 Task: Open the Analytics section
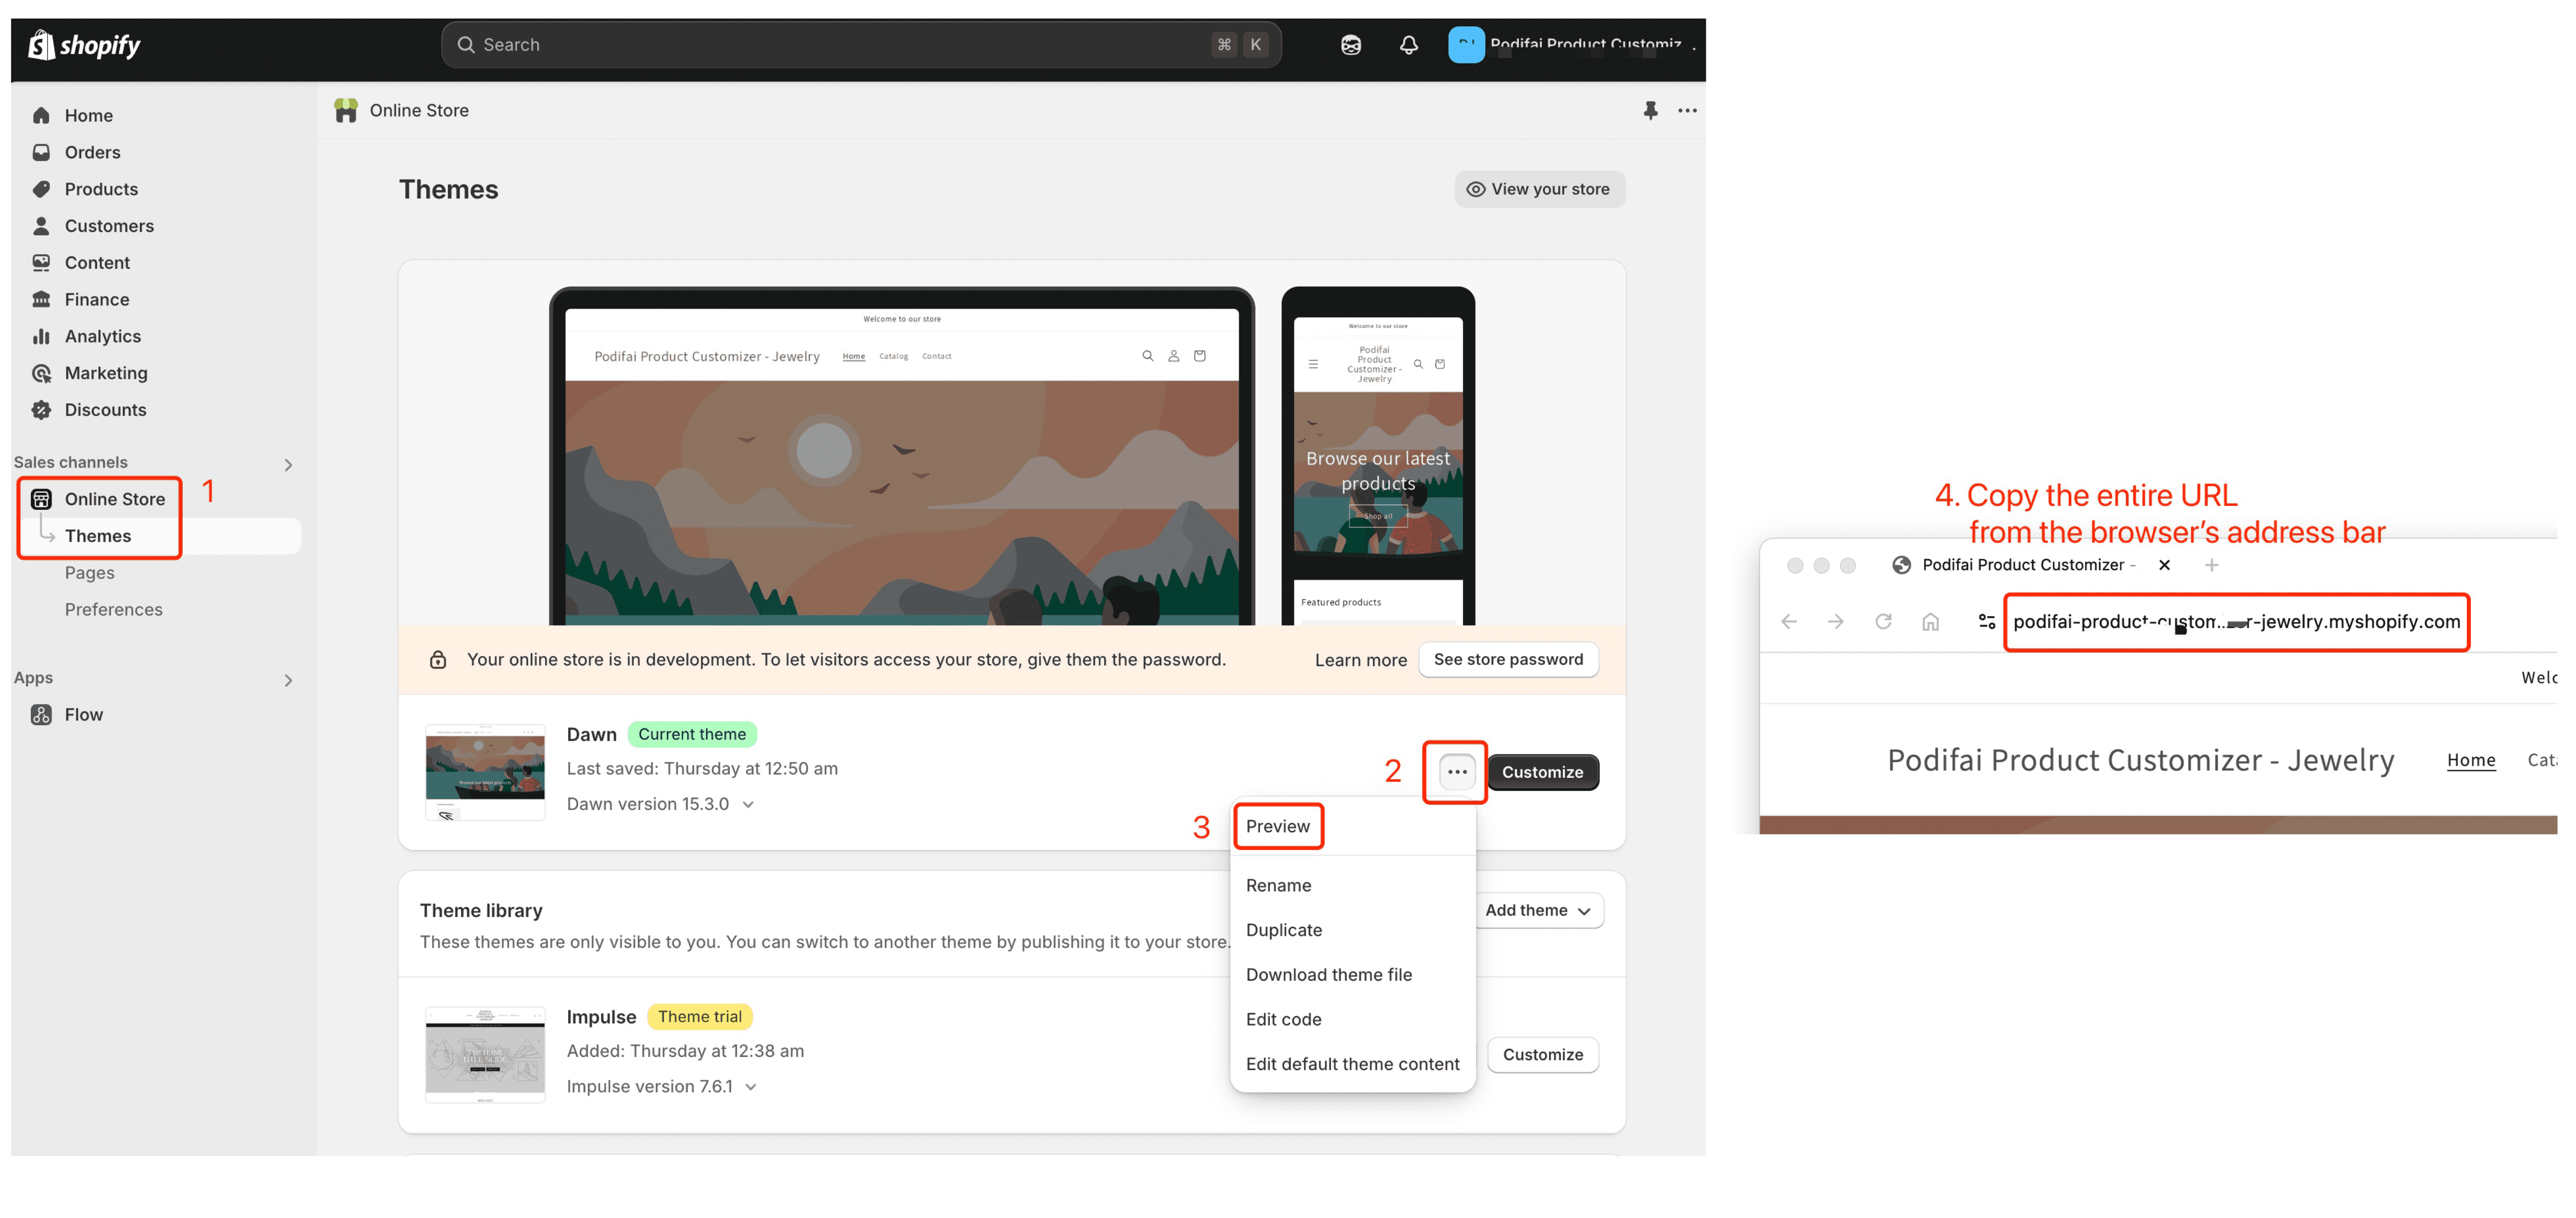point(103,336)
